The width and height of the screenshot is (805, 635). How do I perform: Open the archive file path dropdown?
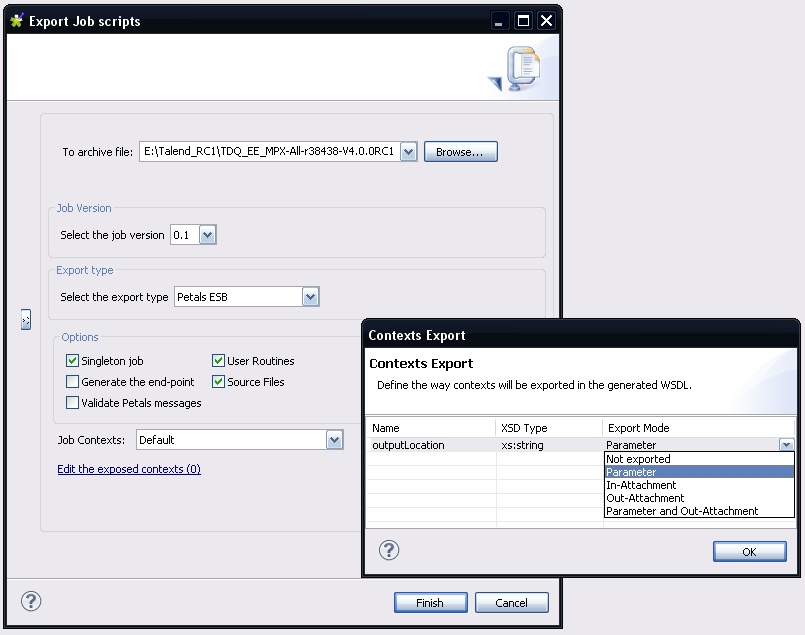coord(408,152)
